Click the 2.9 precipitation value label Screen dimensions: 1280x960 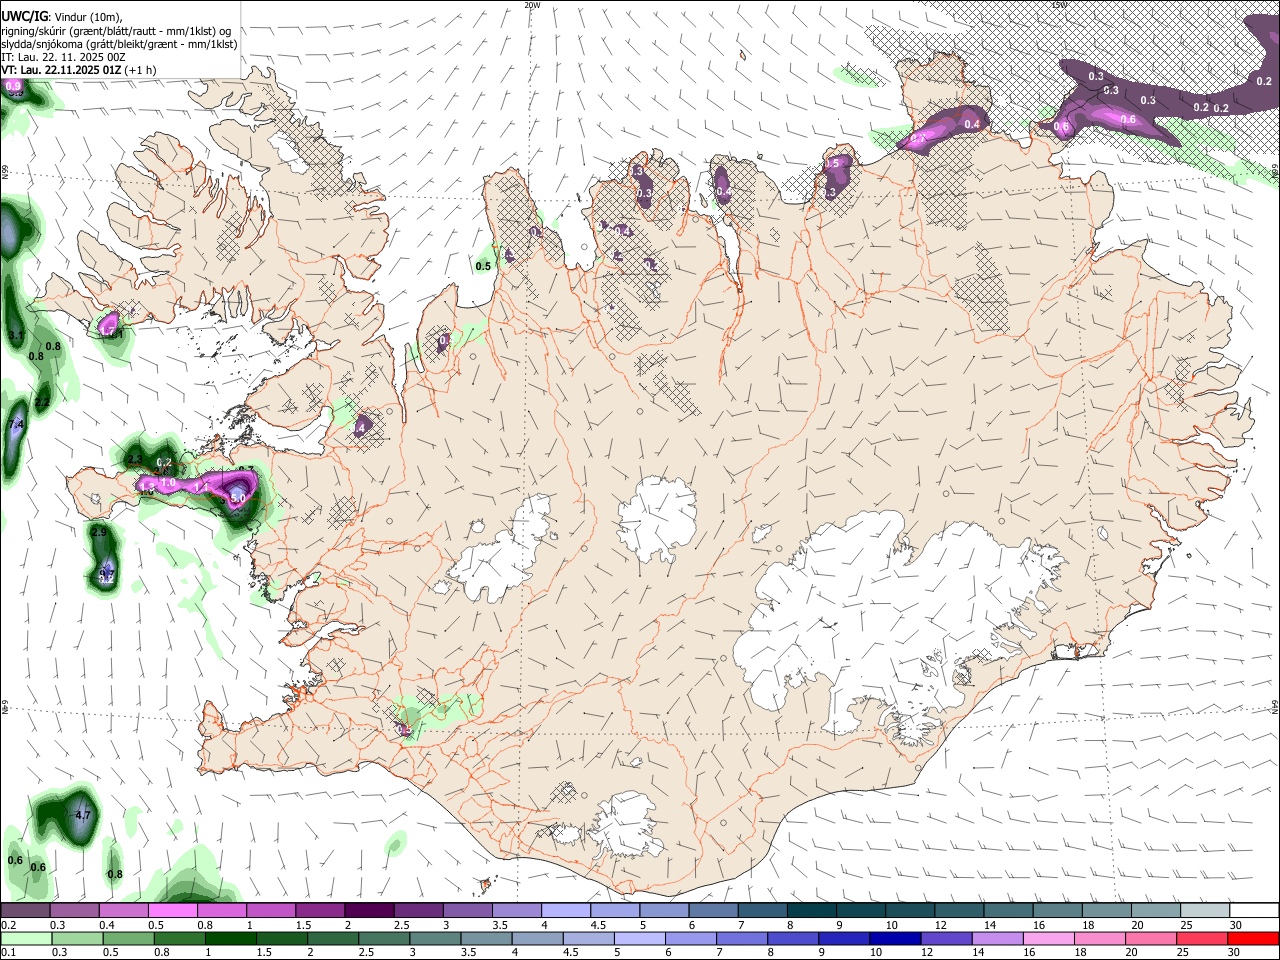(98, 533)
